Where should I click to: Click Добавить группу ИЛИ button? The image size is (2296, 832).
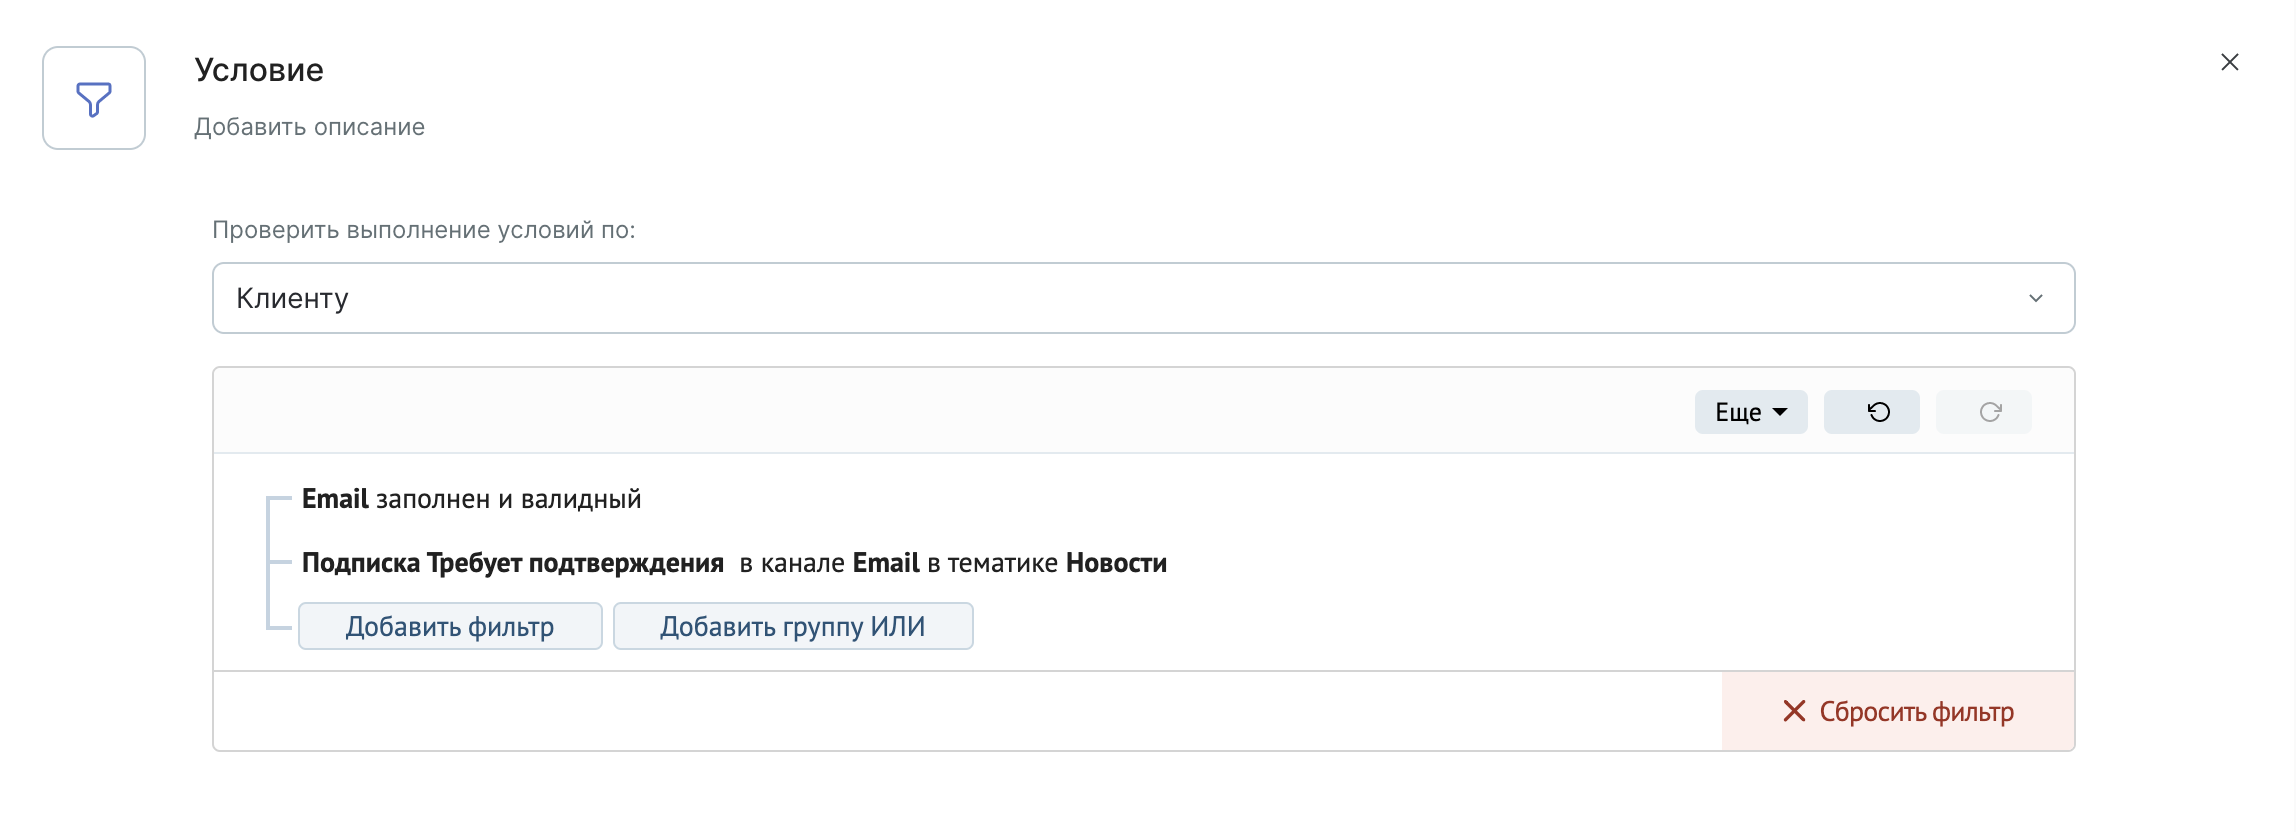(x=793, y=626)
